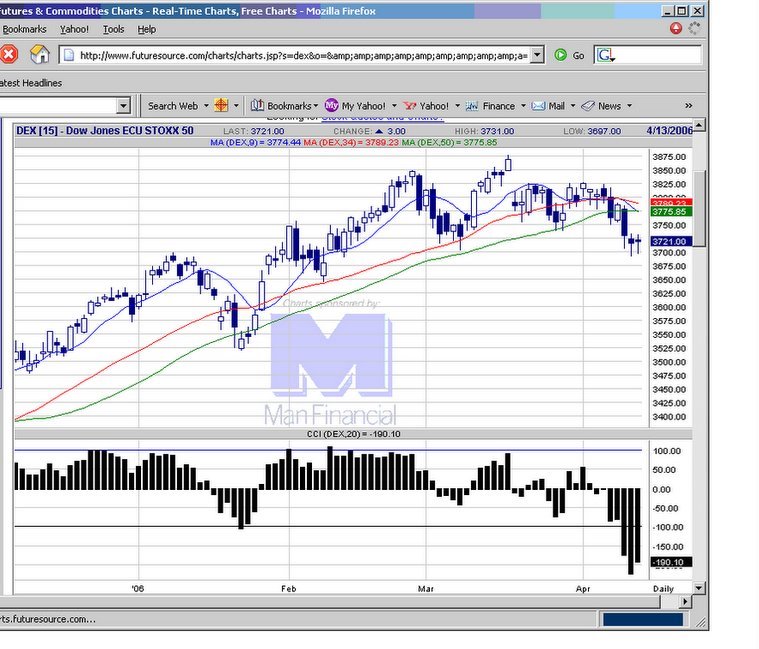Click the vertical scrollbar thumb

click(x=699, y=208)
